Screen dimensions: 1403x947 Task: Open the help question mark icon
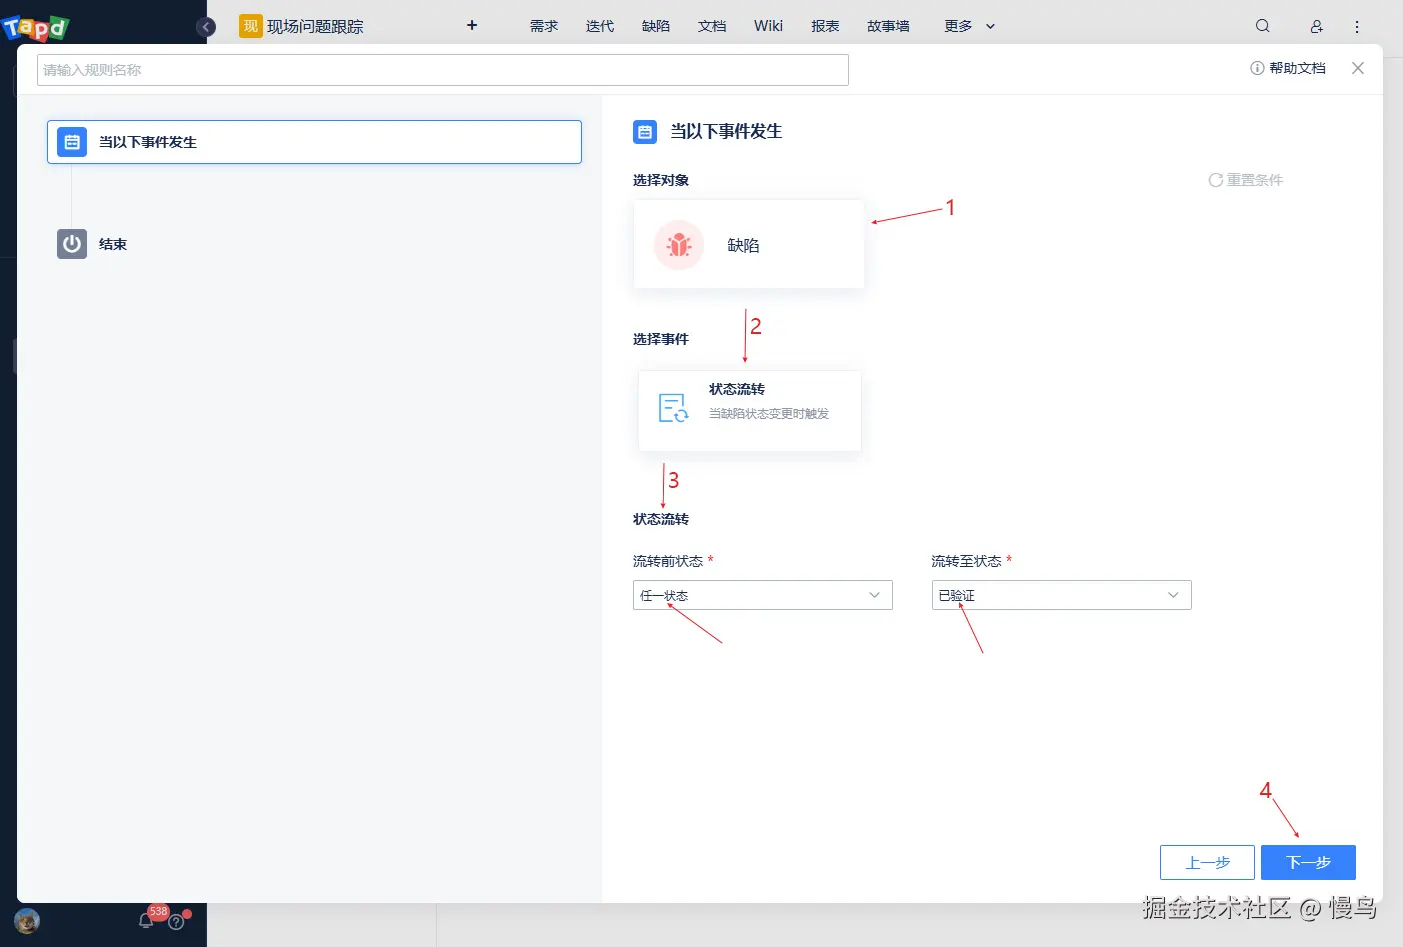176,922
